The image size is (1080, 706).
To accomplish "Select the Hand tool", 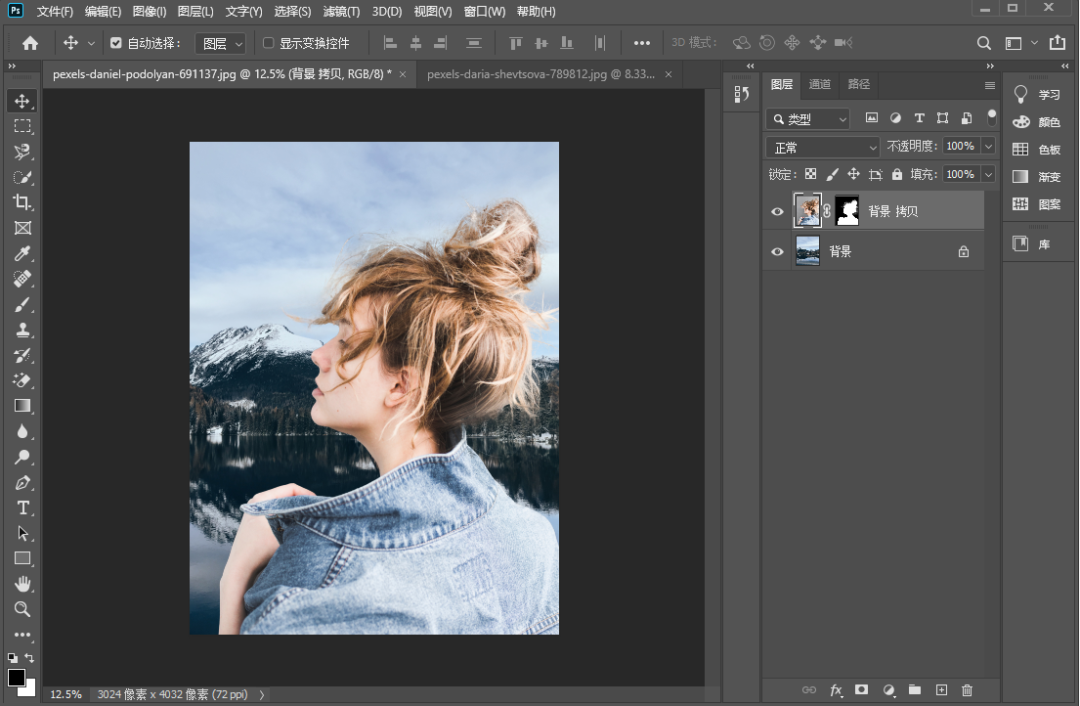I will [22, 584].
